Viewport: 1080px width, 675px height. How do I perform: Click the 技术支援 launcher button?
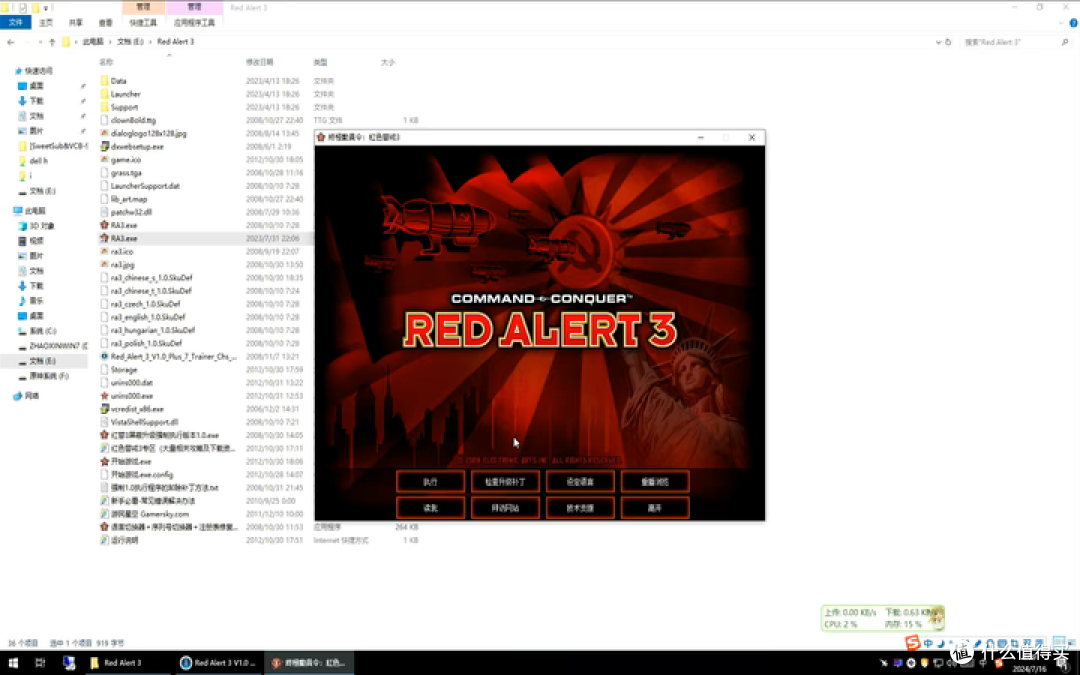coord(580,508)
